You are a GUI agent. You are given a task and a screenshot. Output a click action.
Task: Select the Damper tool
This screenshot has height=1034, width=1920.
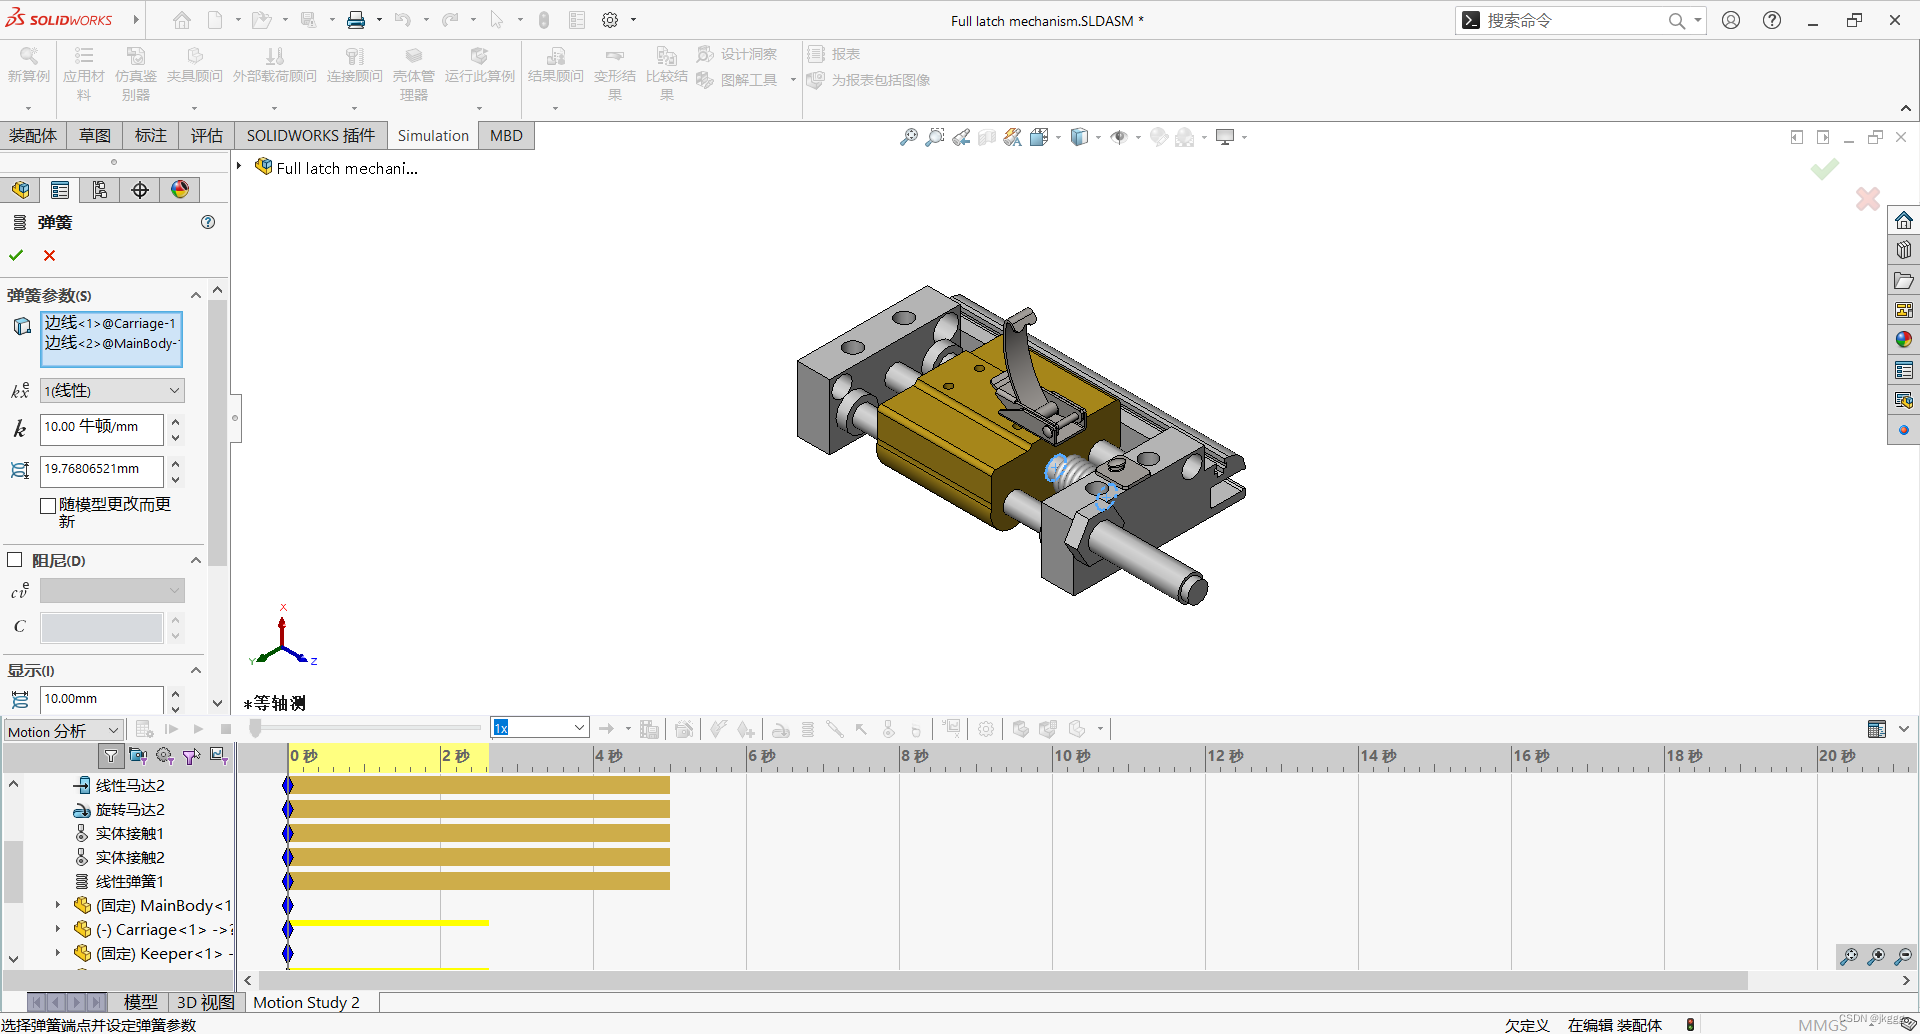[836, 729]
